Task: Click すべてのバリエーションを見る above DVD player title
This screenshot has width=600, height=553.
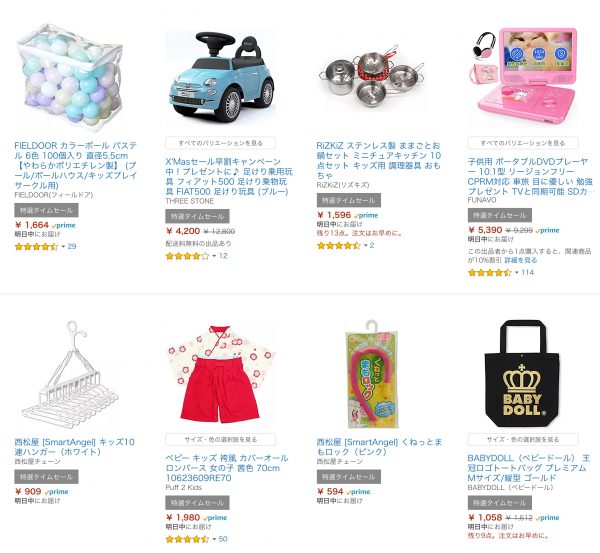Action: (x=523, y=143)
